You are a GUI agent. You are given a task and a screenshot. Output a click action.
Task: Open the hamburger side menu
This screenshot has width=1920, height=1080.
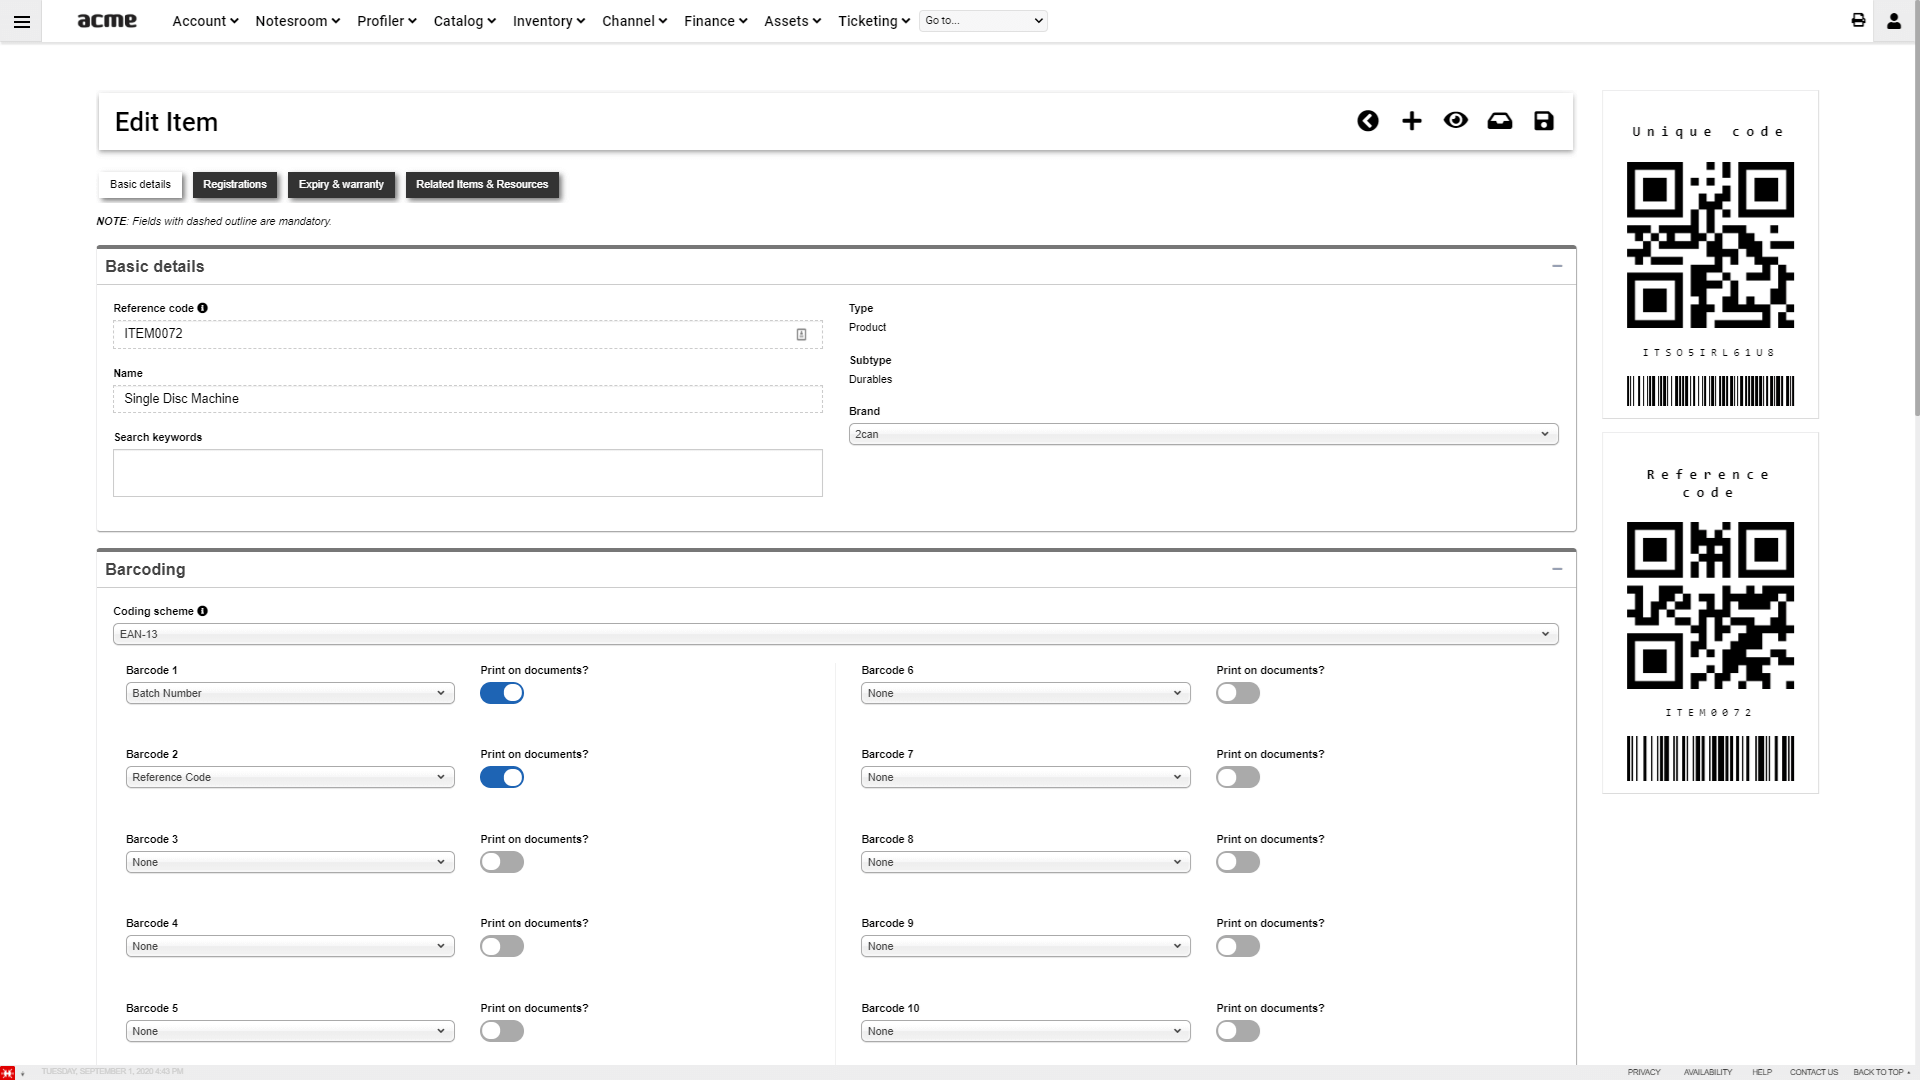click(x=21, y=21)
